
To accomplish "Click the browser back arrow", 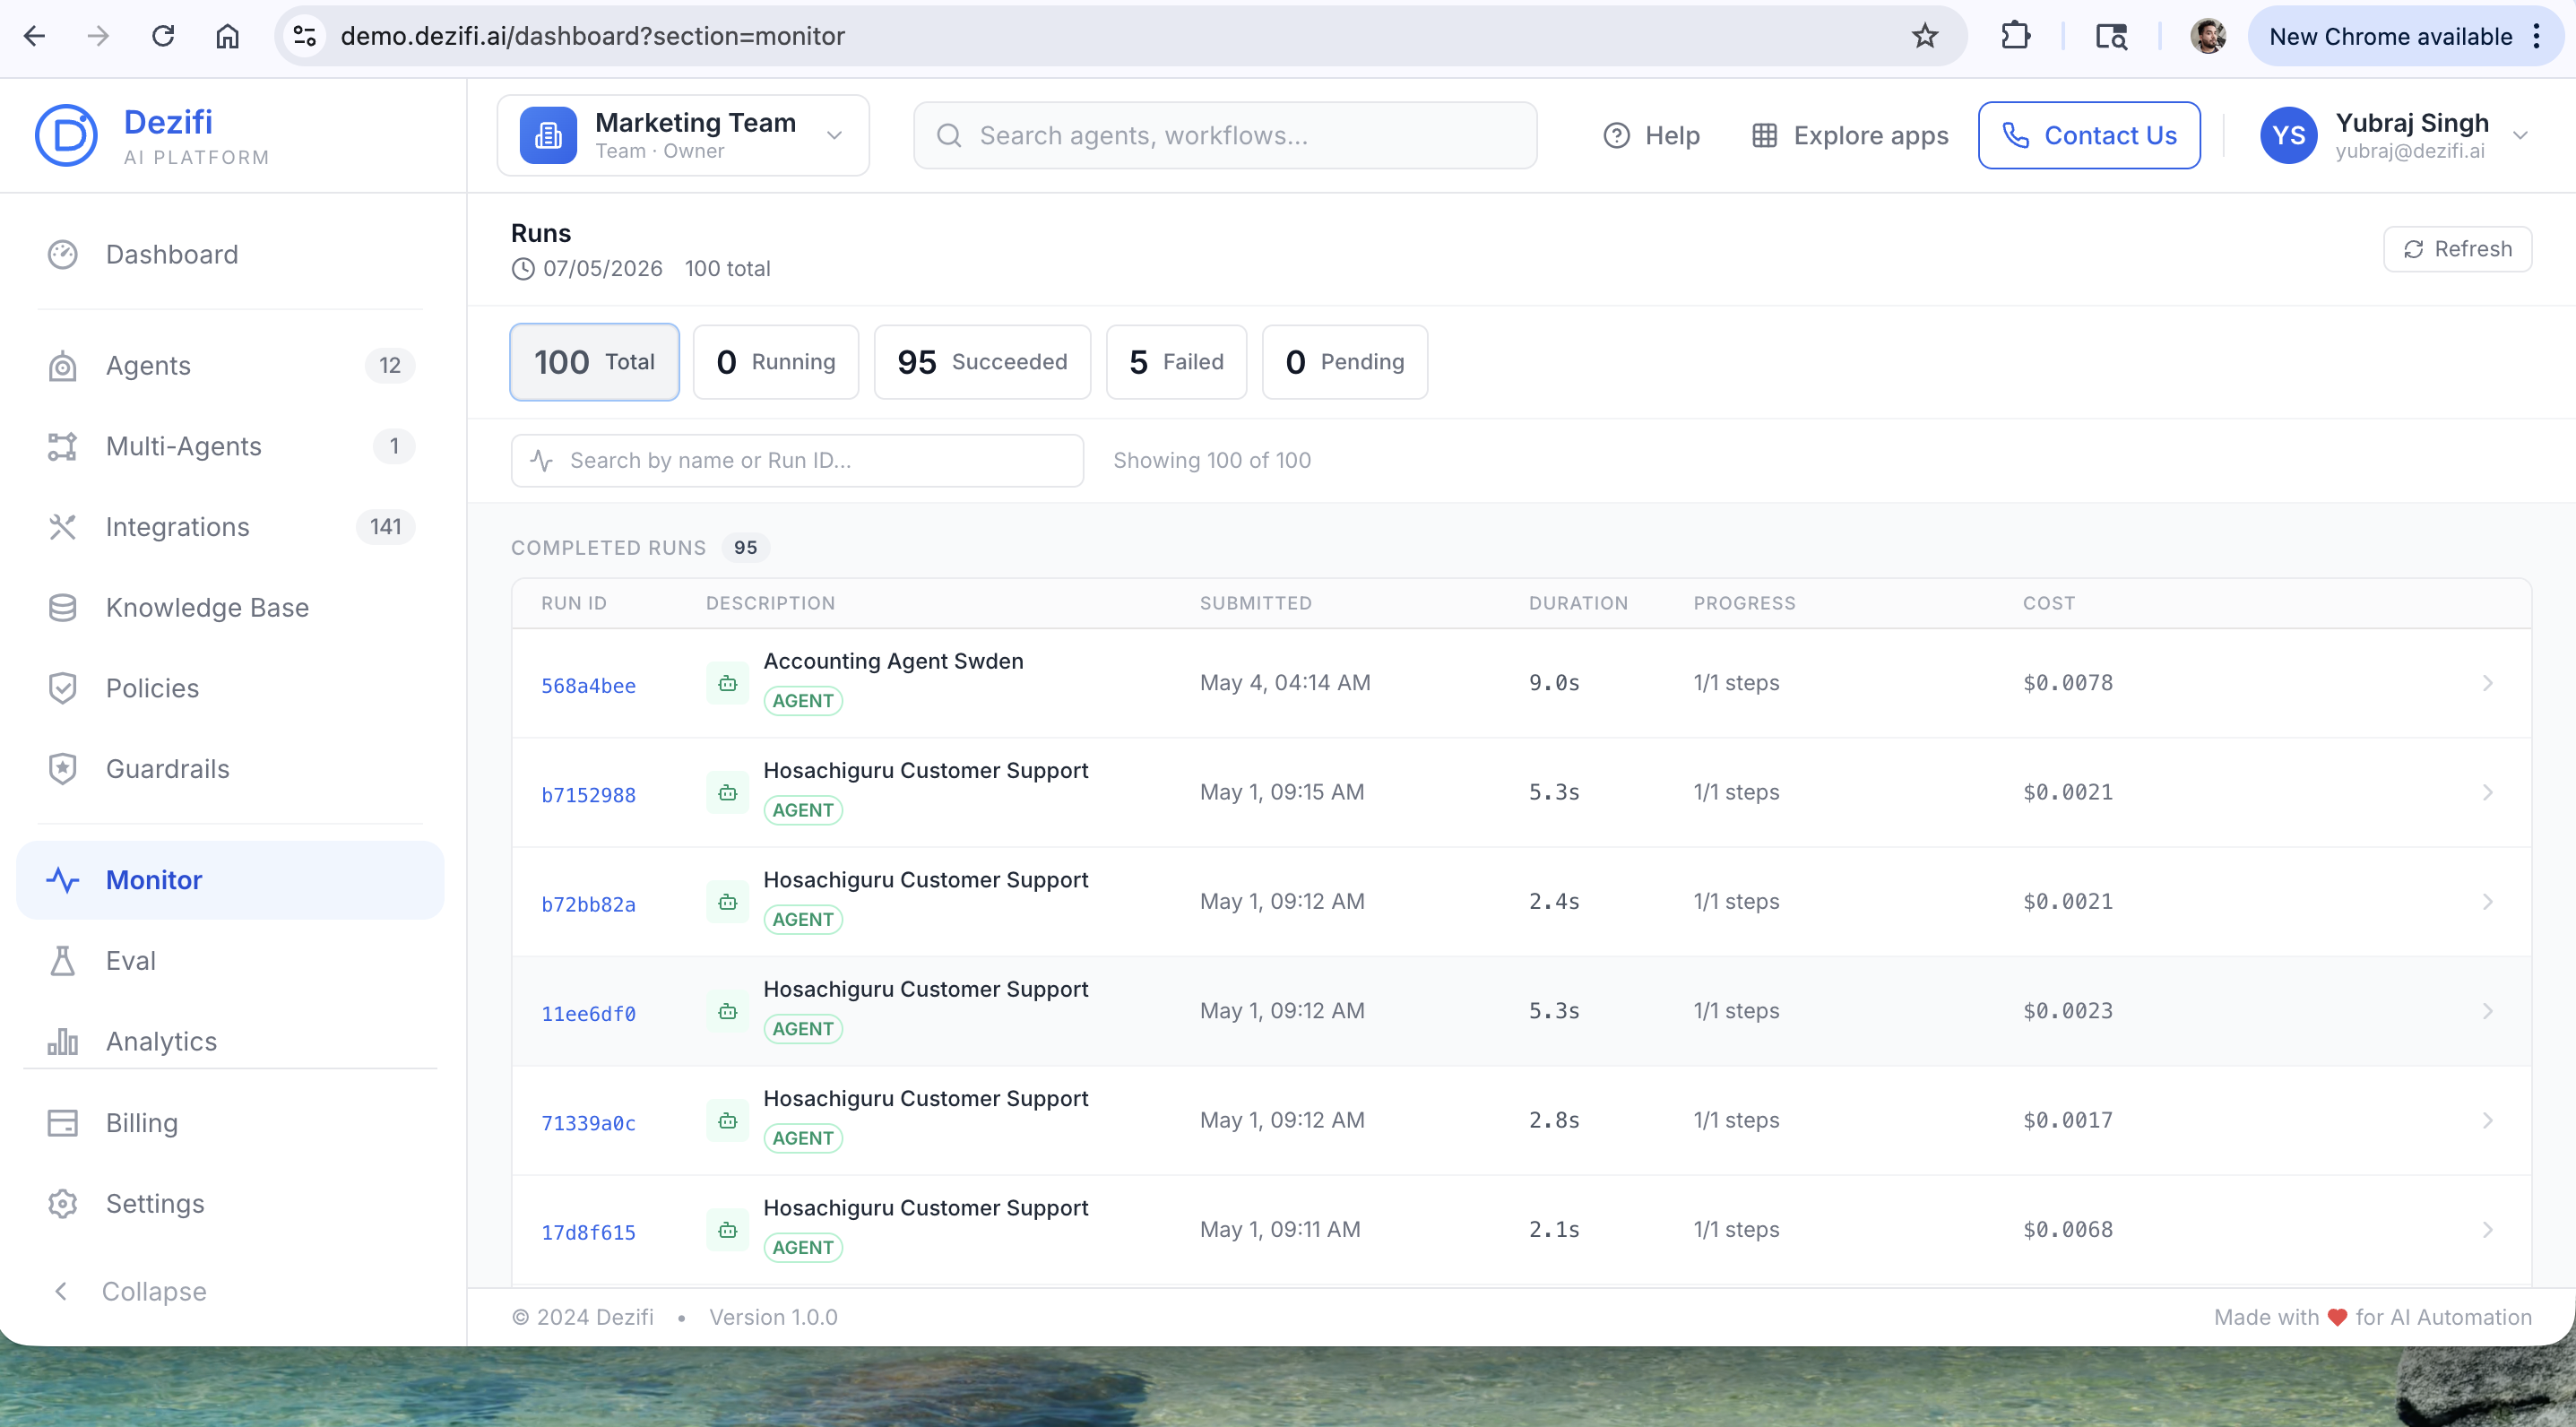I will coord(34,36).
